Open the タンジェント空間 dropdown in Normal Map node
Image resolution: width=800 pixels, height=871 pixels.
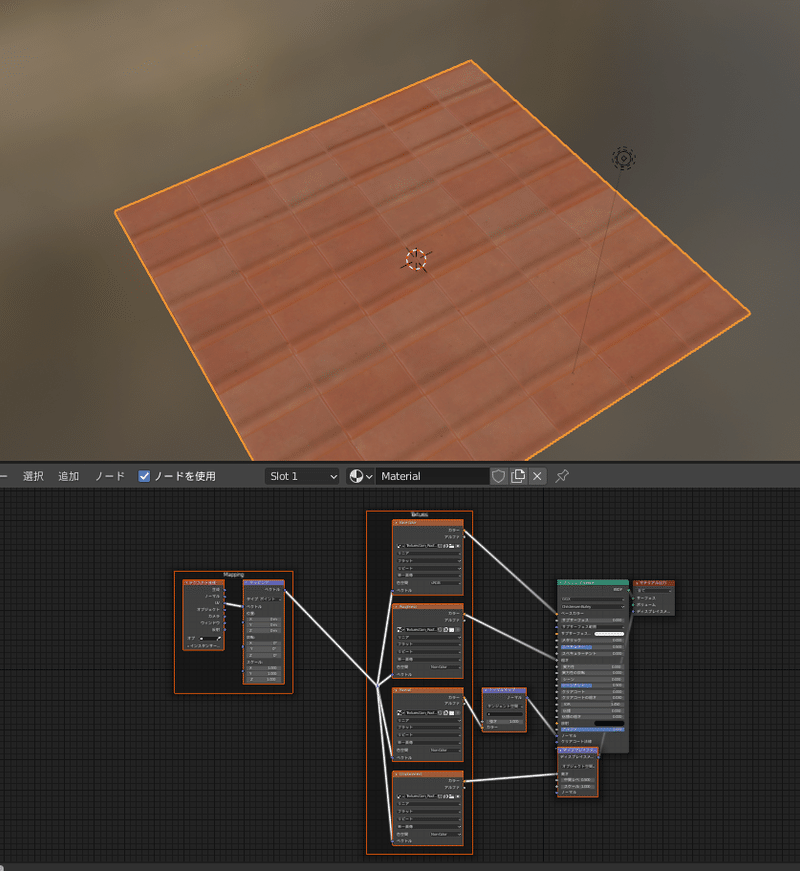coord(505,706)
